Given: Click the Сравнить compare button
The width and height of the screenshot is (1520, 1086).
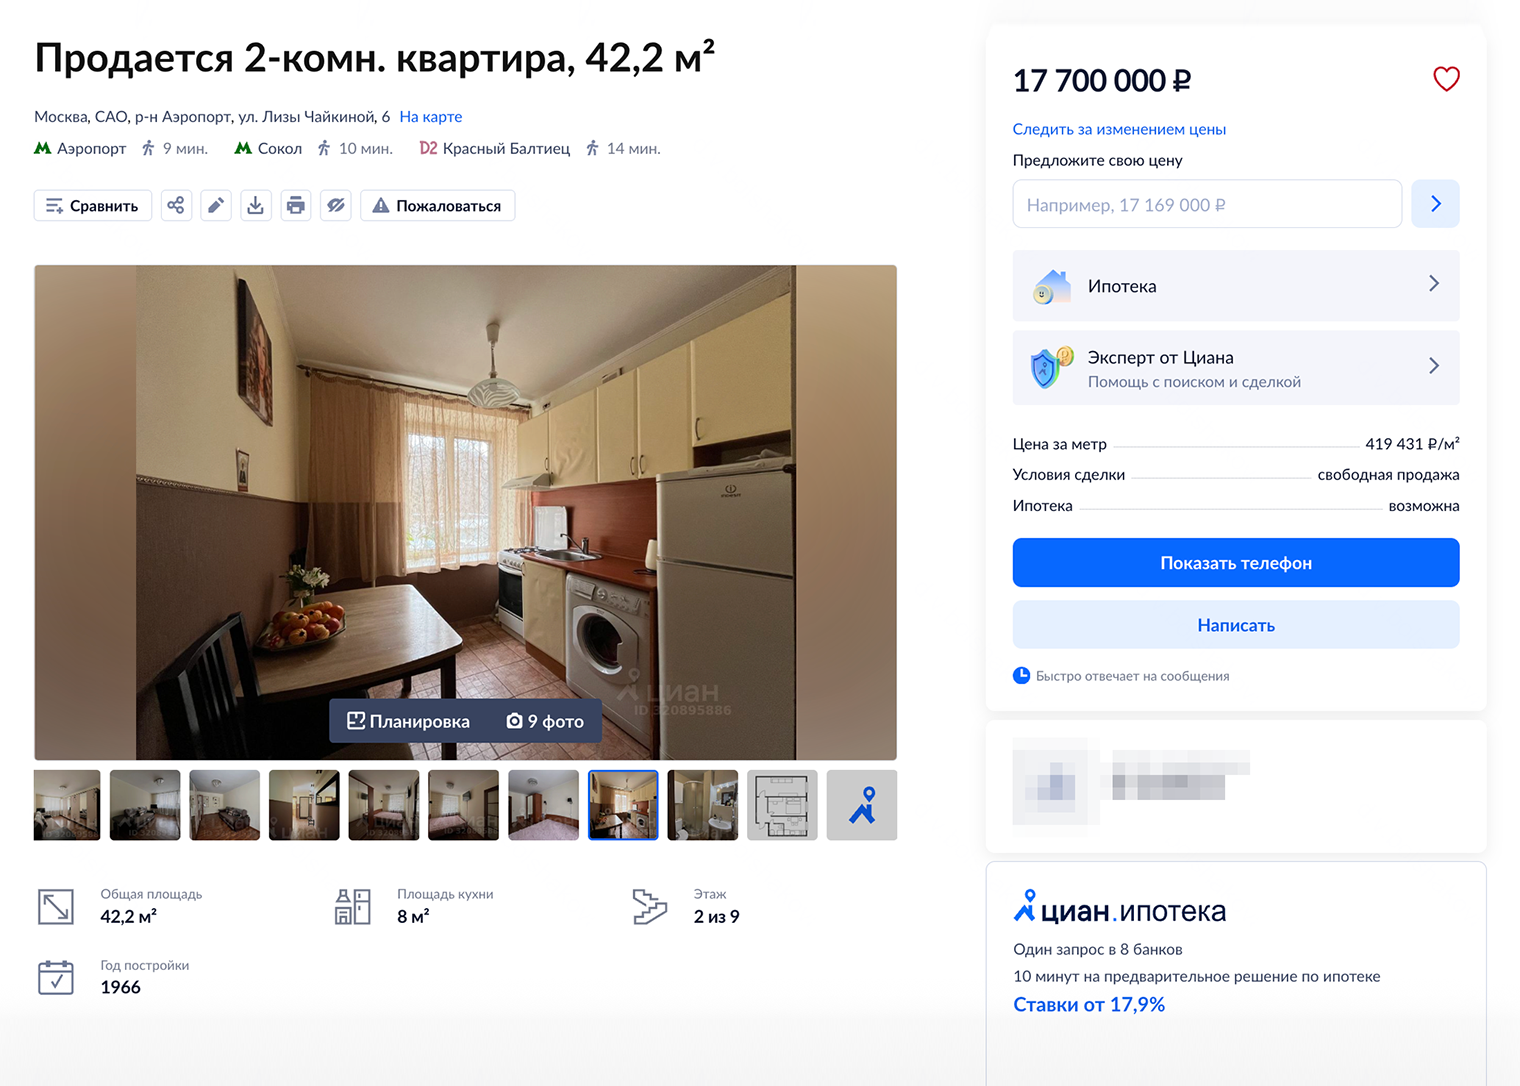Looking at the screenshot, I should (93, 205).
